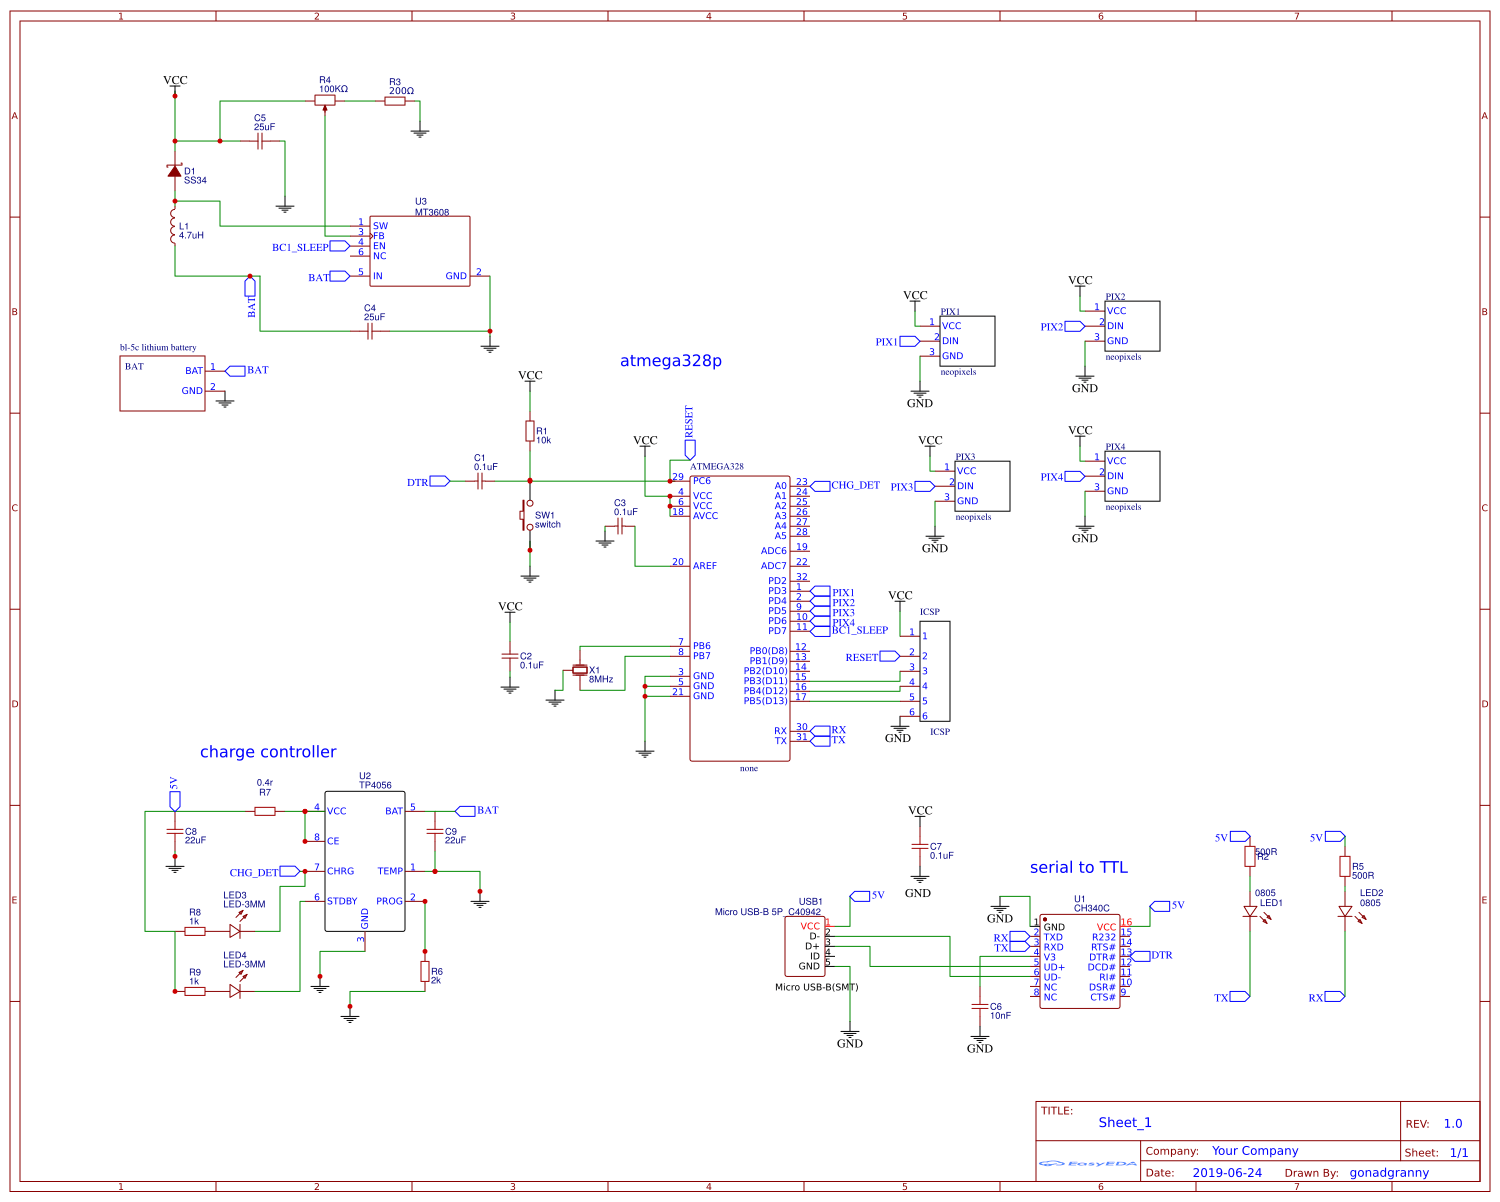Select the PIX2 neopixel component
Image resolution: width=1500 pixels, height=1202 pixels.
(1132, 326)
